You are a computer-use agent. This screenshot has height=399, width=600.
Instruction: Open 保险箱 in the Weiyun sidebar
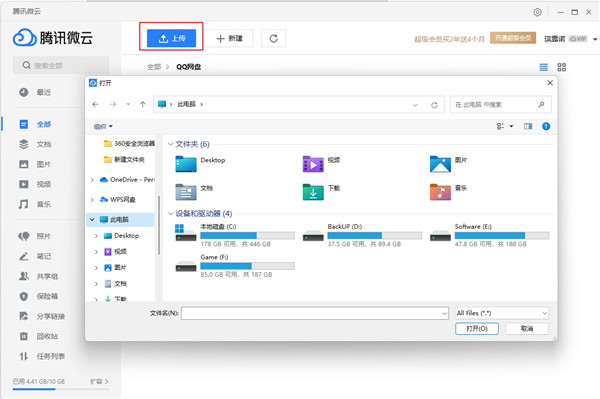coord(38,296)
